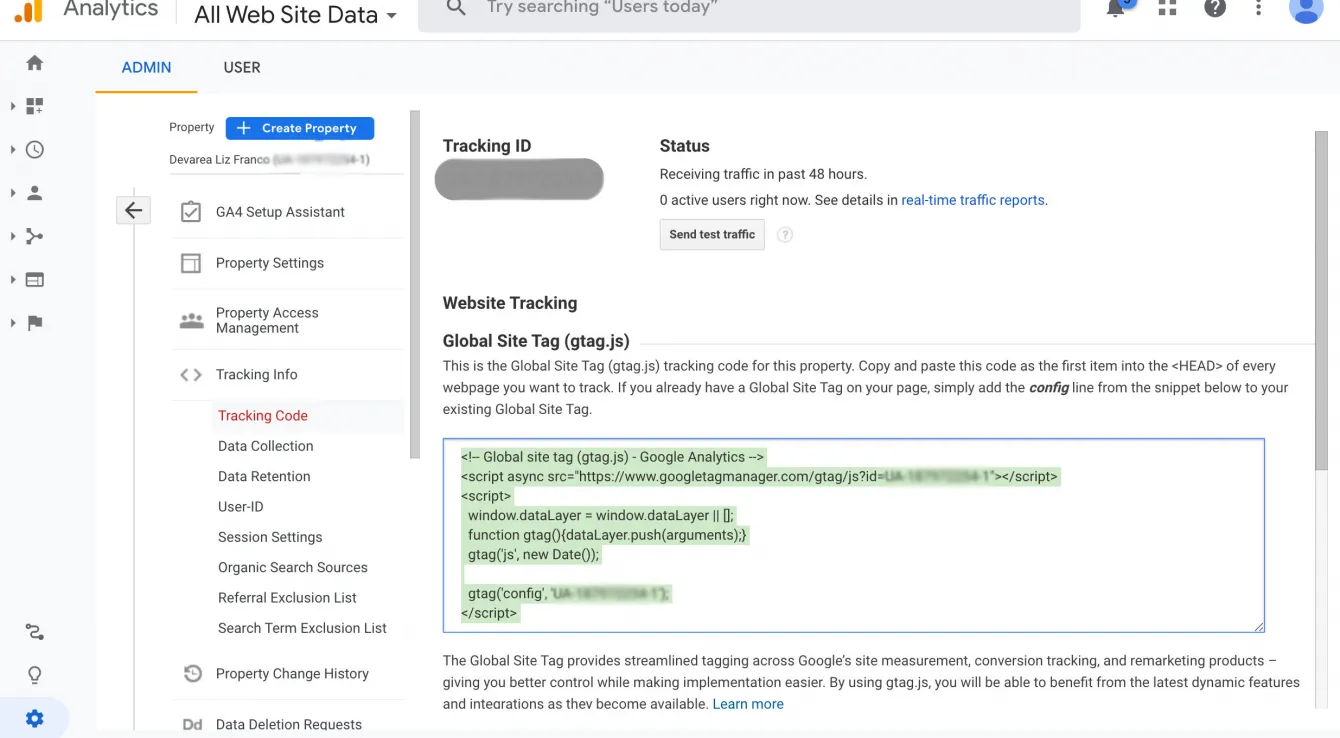Click the help icon beside Send test traffic

[x=785, y=235]
